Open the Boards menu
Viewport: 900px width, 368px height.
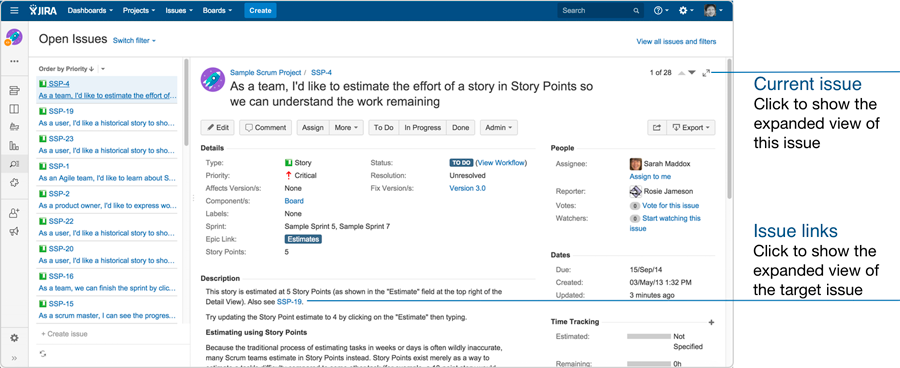218,10
